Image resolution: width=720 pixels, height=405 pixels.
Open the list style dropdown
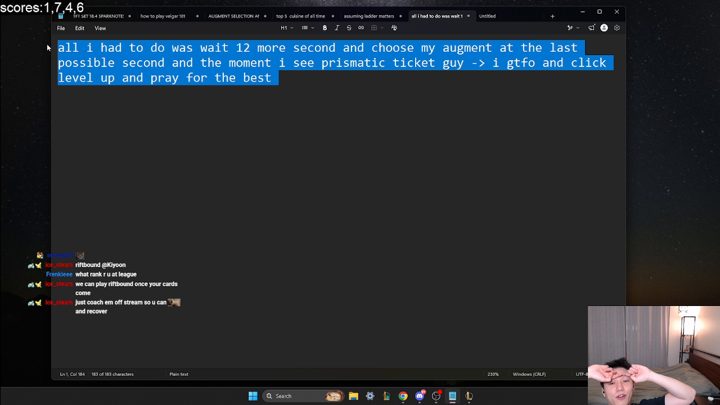tap(307, 28)
